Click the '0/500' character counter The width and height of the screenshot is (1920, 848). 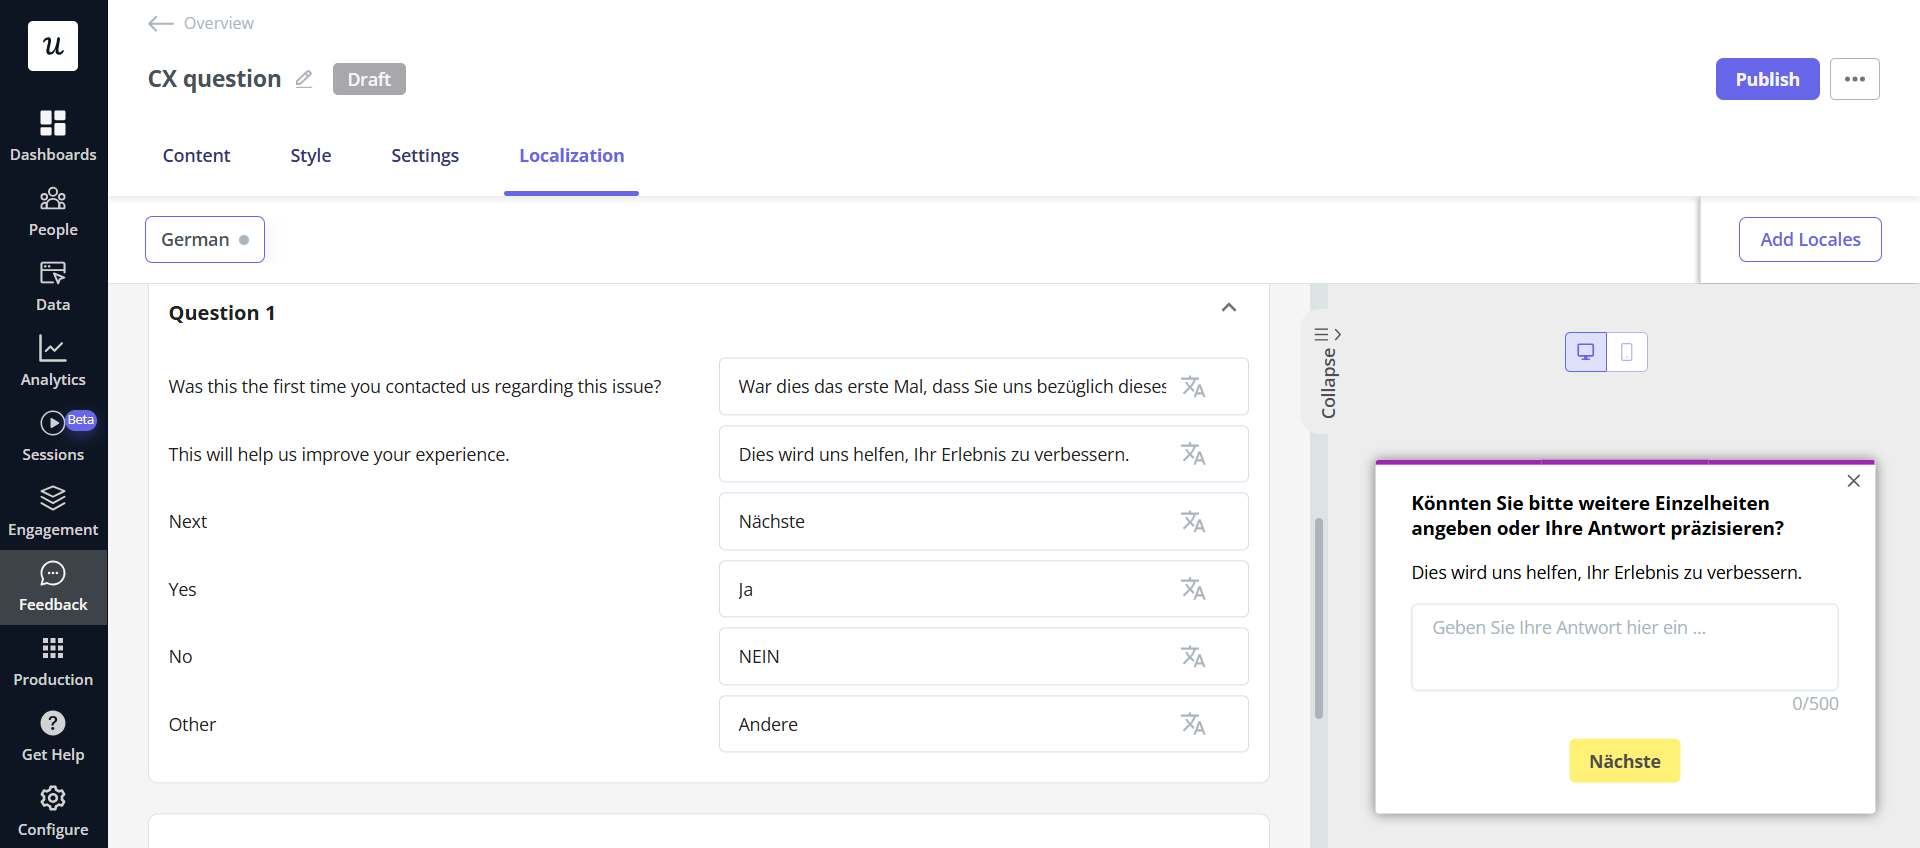click(1815, 703)
